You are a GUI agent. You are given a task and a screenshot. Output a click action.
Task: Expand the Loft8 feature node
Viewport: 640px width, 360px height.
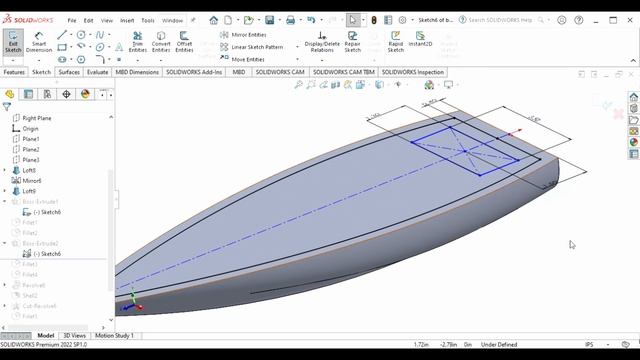[5, 170]
